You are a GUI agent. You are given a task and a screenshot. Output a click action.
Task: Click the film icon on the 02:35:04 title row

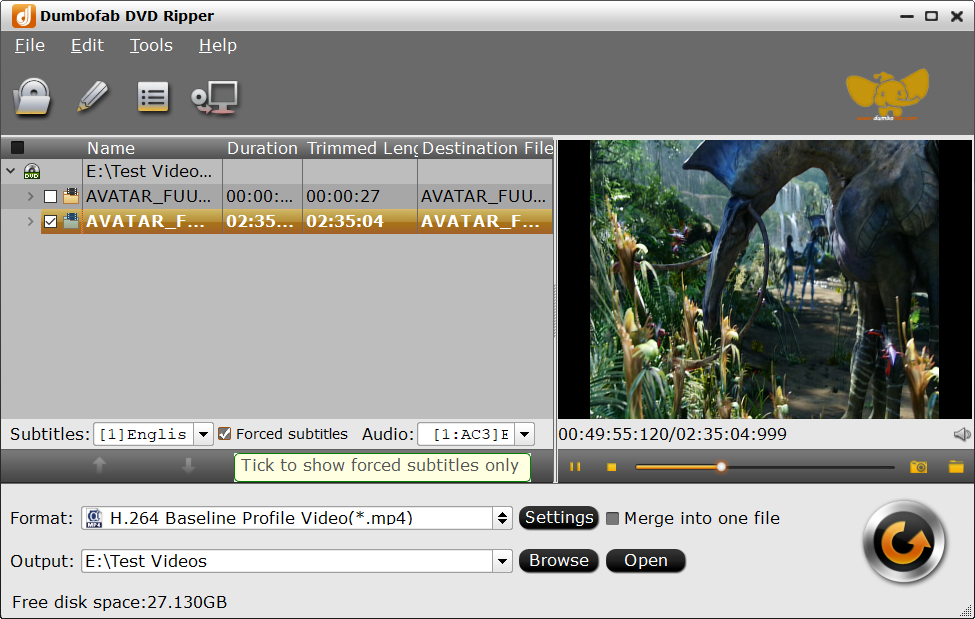point(71,221)
